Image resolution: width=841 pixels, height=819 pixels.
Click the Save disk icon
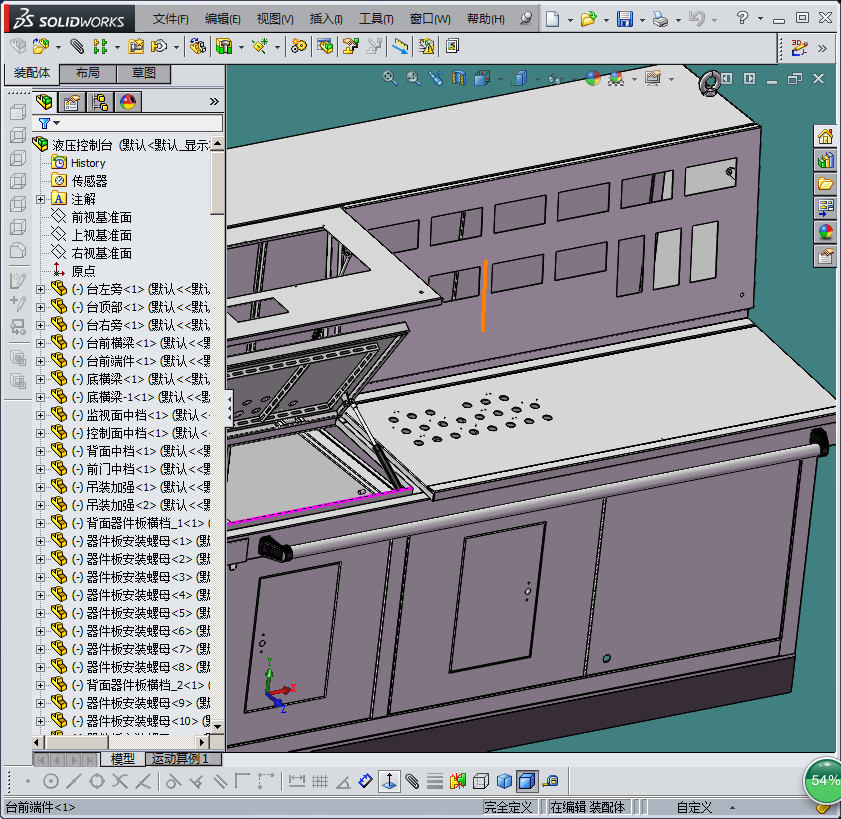(624, 19)
